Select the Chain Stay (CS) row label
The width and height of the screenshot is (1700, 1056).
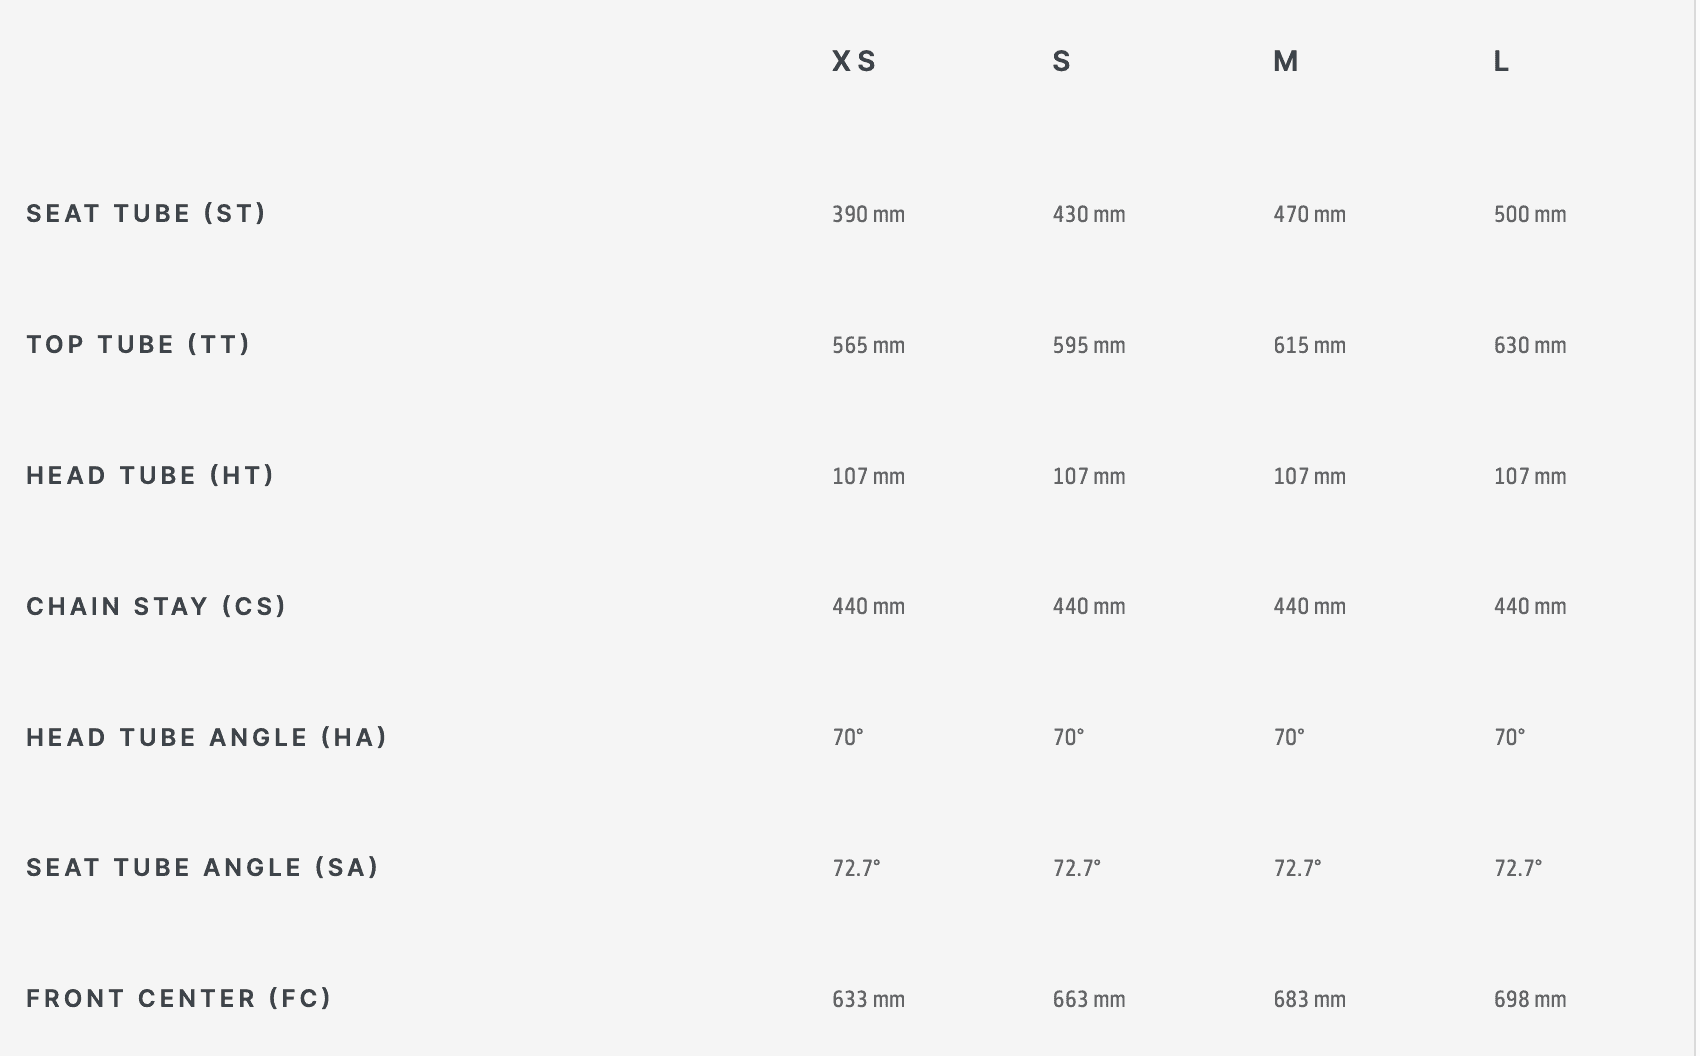(x=156, y=607)
